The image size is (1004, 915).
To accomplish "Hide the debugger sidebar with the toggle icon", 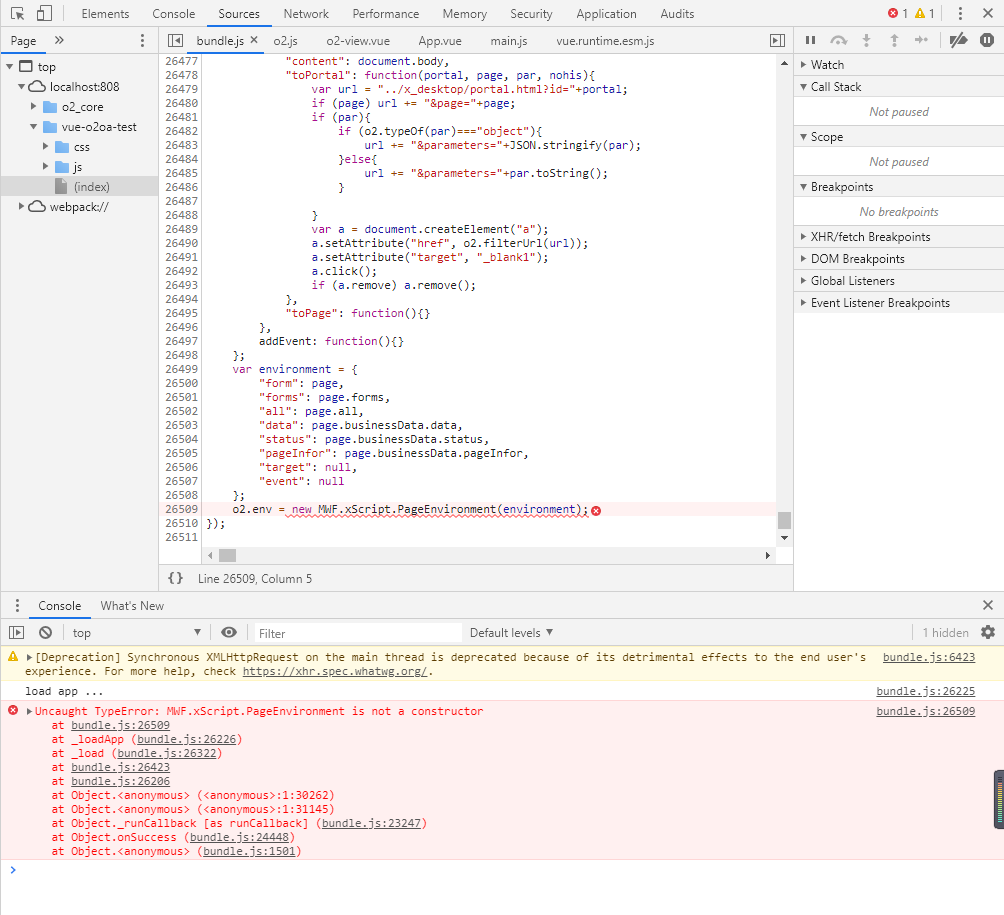I will click(777, 41).
